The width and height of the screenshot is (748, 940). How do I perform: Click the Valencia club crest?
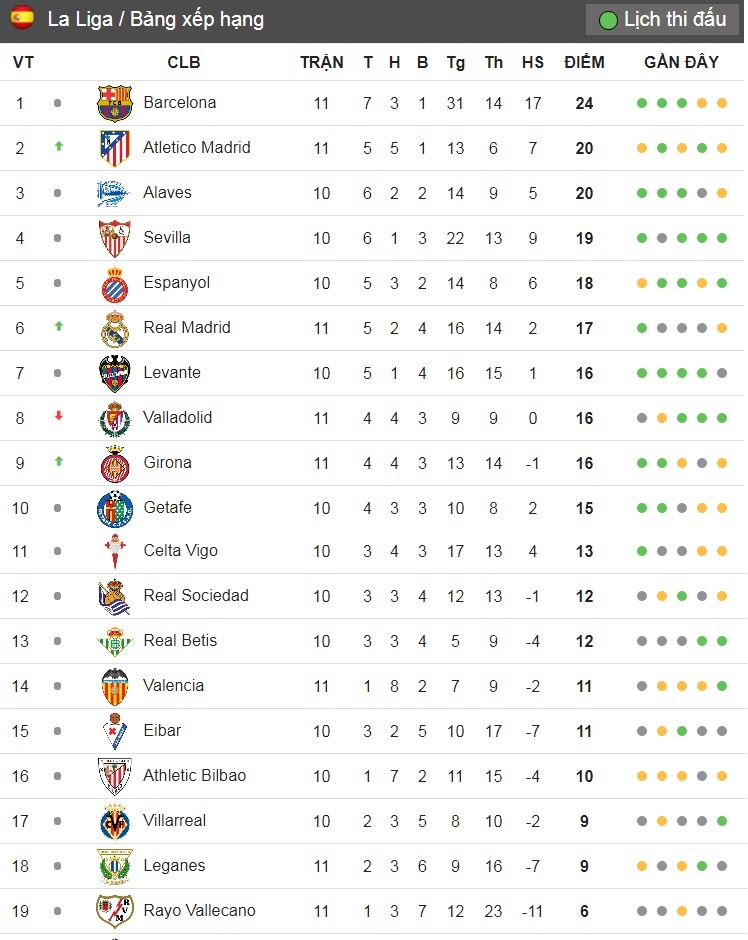114,686
